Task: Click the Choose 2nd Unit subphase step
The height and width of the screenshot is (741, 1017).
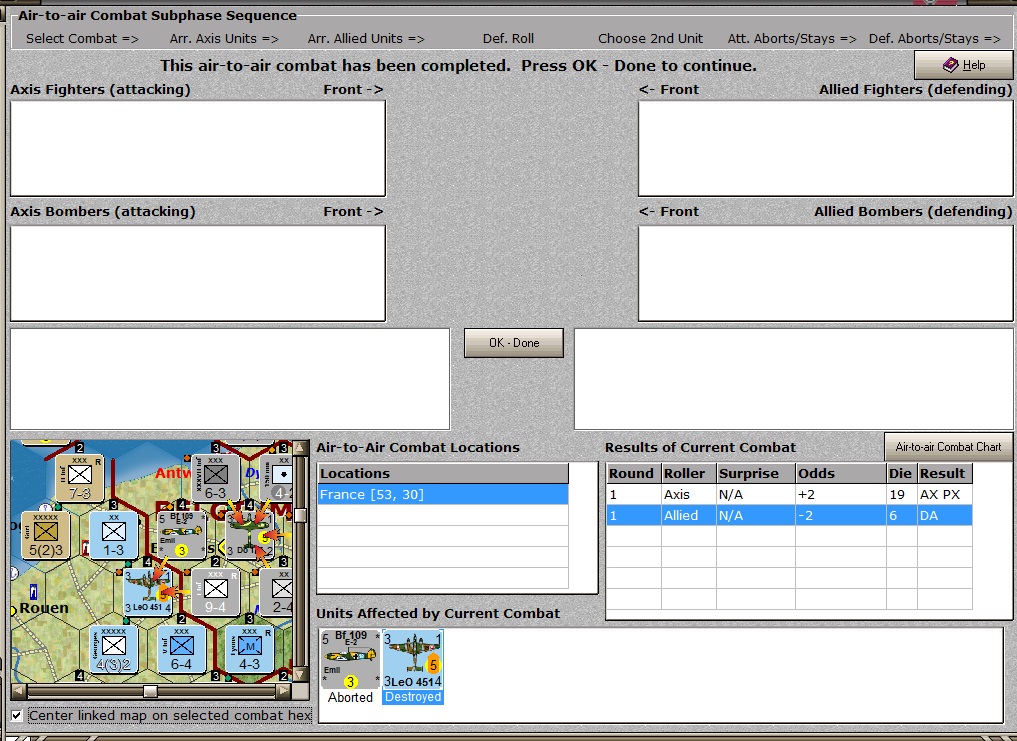Action: click(650, 38)
